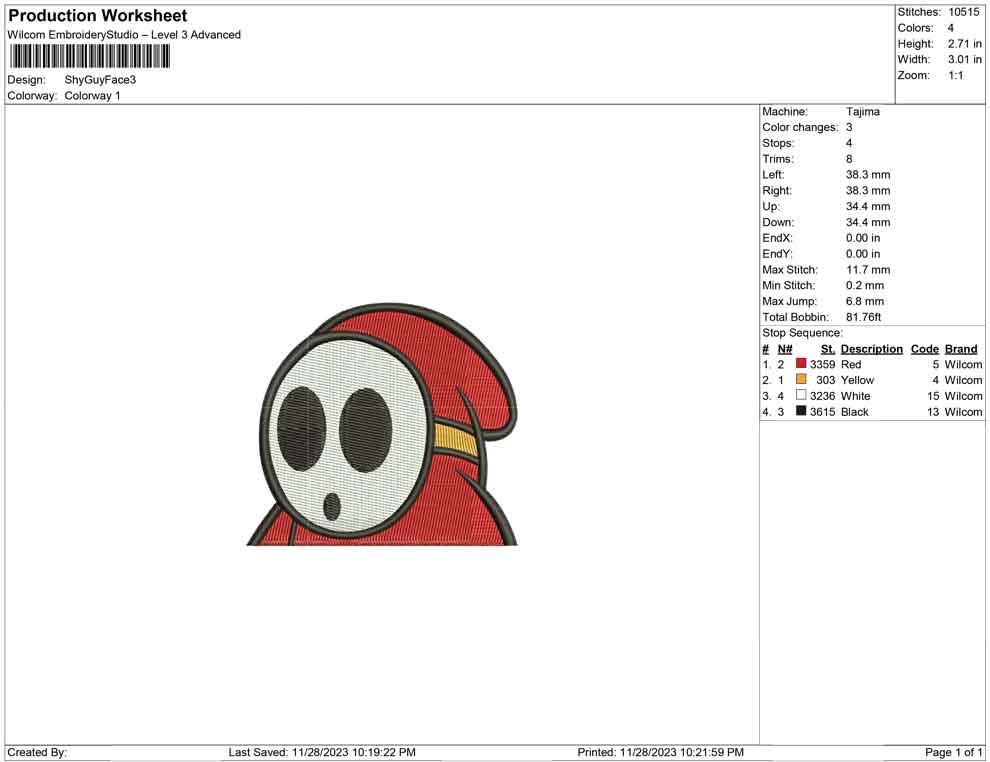Click the Colorway 1 value
Screen dimensions: 990x762
click(x=92, y=96)
